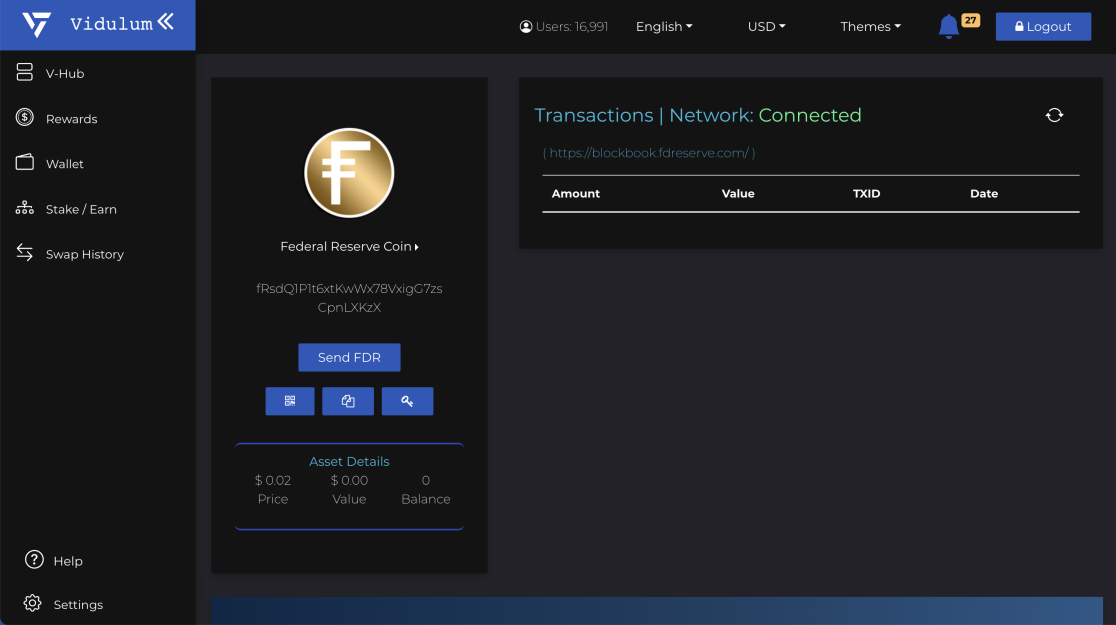Open the blockbook.fdreserve.com link
Viewport: 1116px width, 625px height.
(x=649, y=153)
